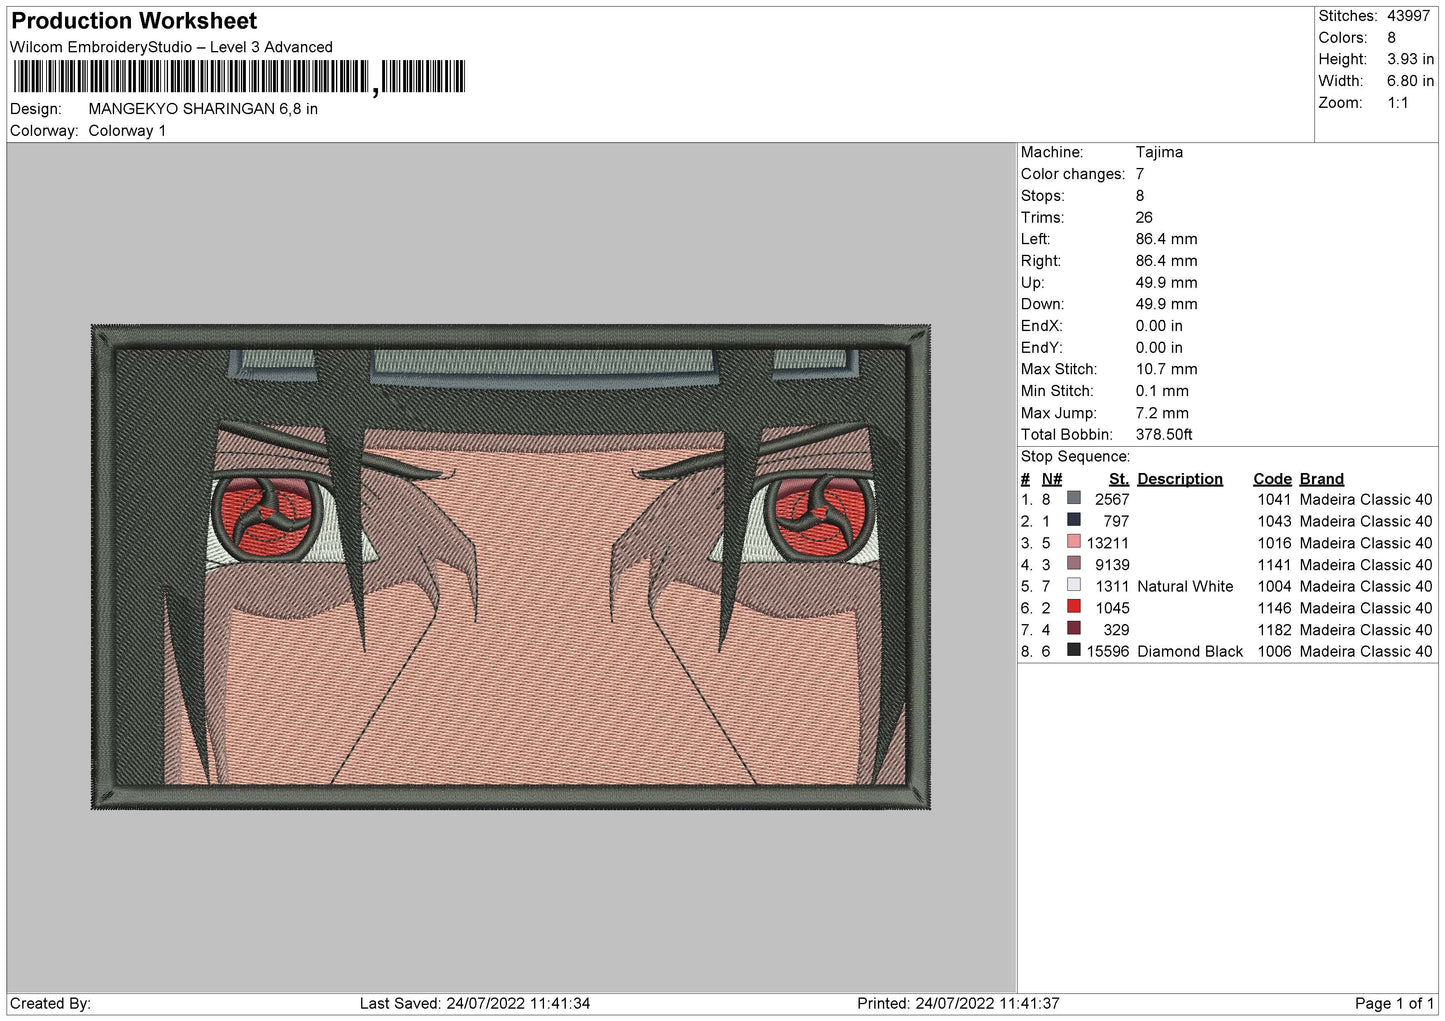1445x1021 pixels.
Task: Click the salmon pink swatch with 13211 stitches
Action: (1074, 542)
